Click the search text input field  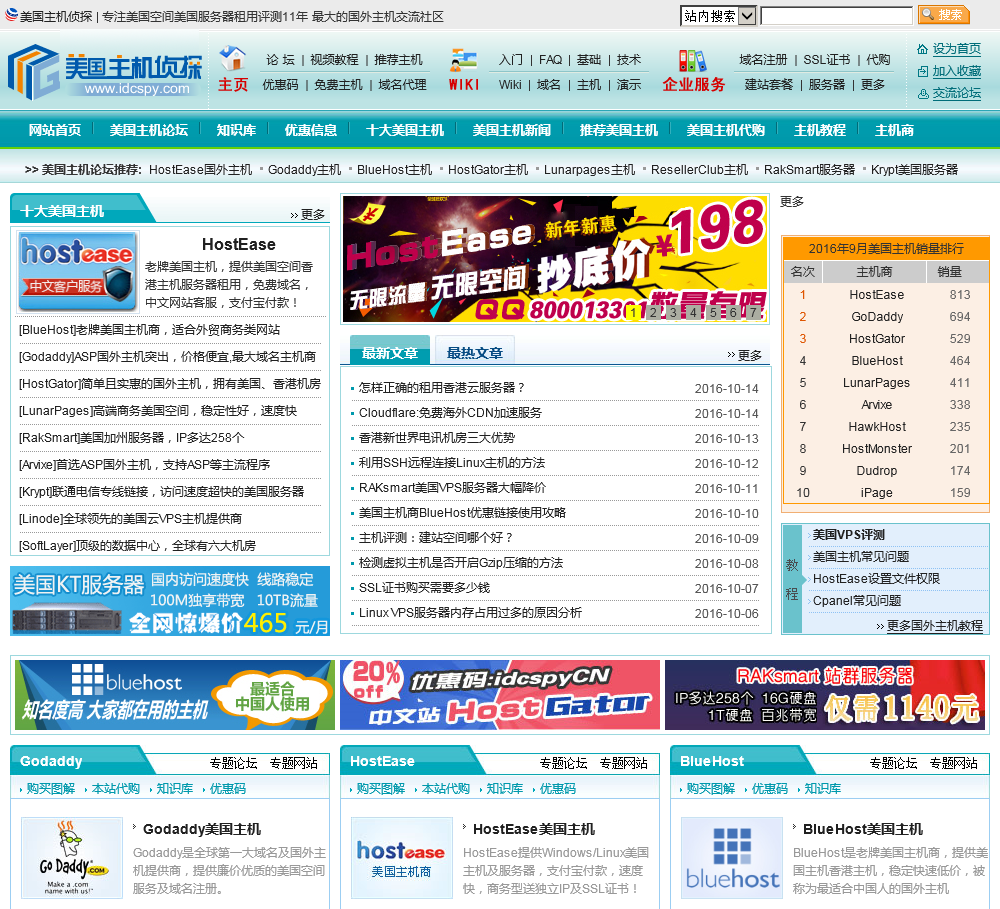pos(837,15)
